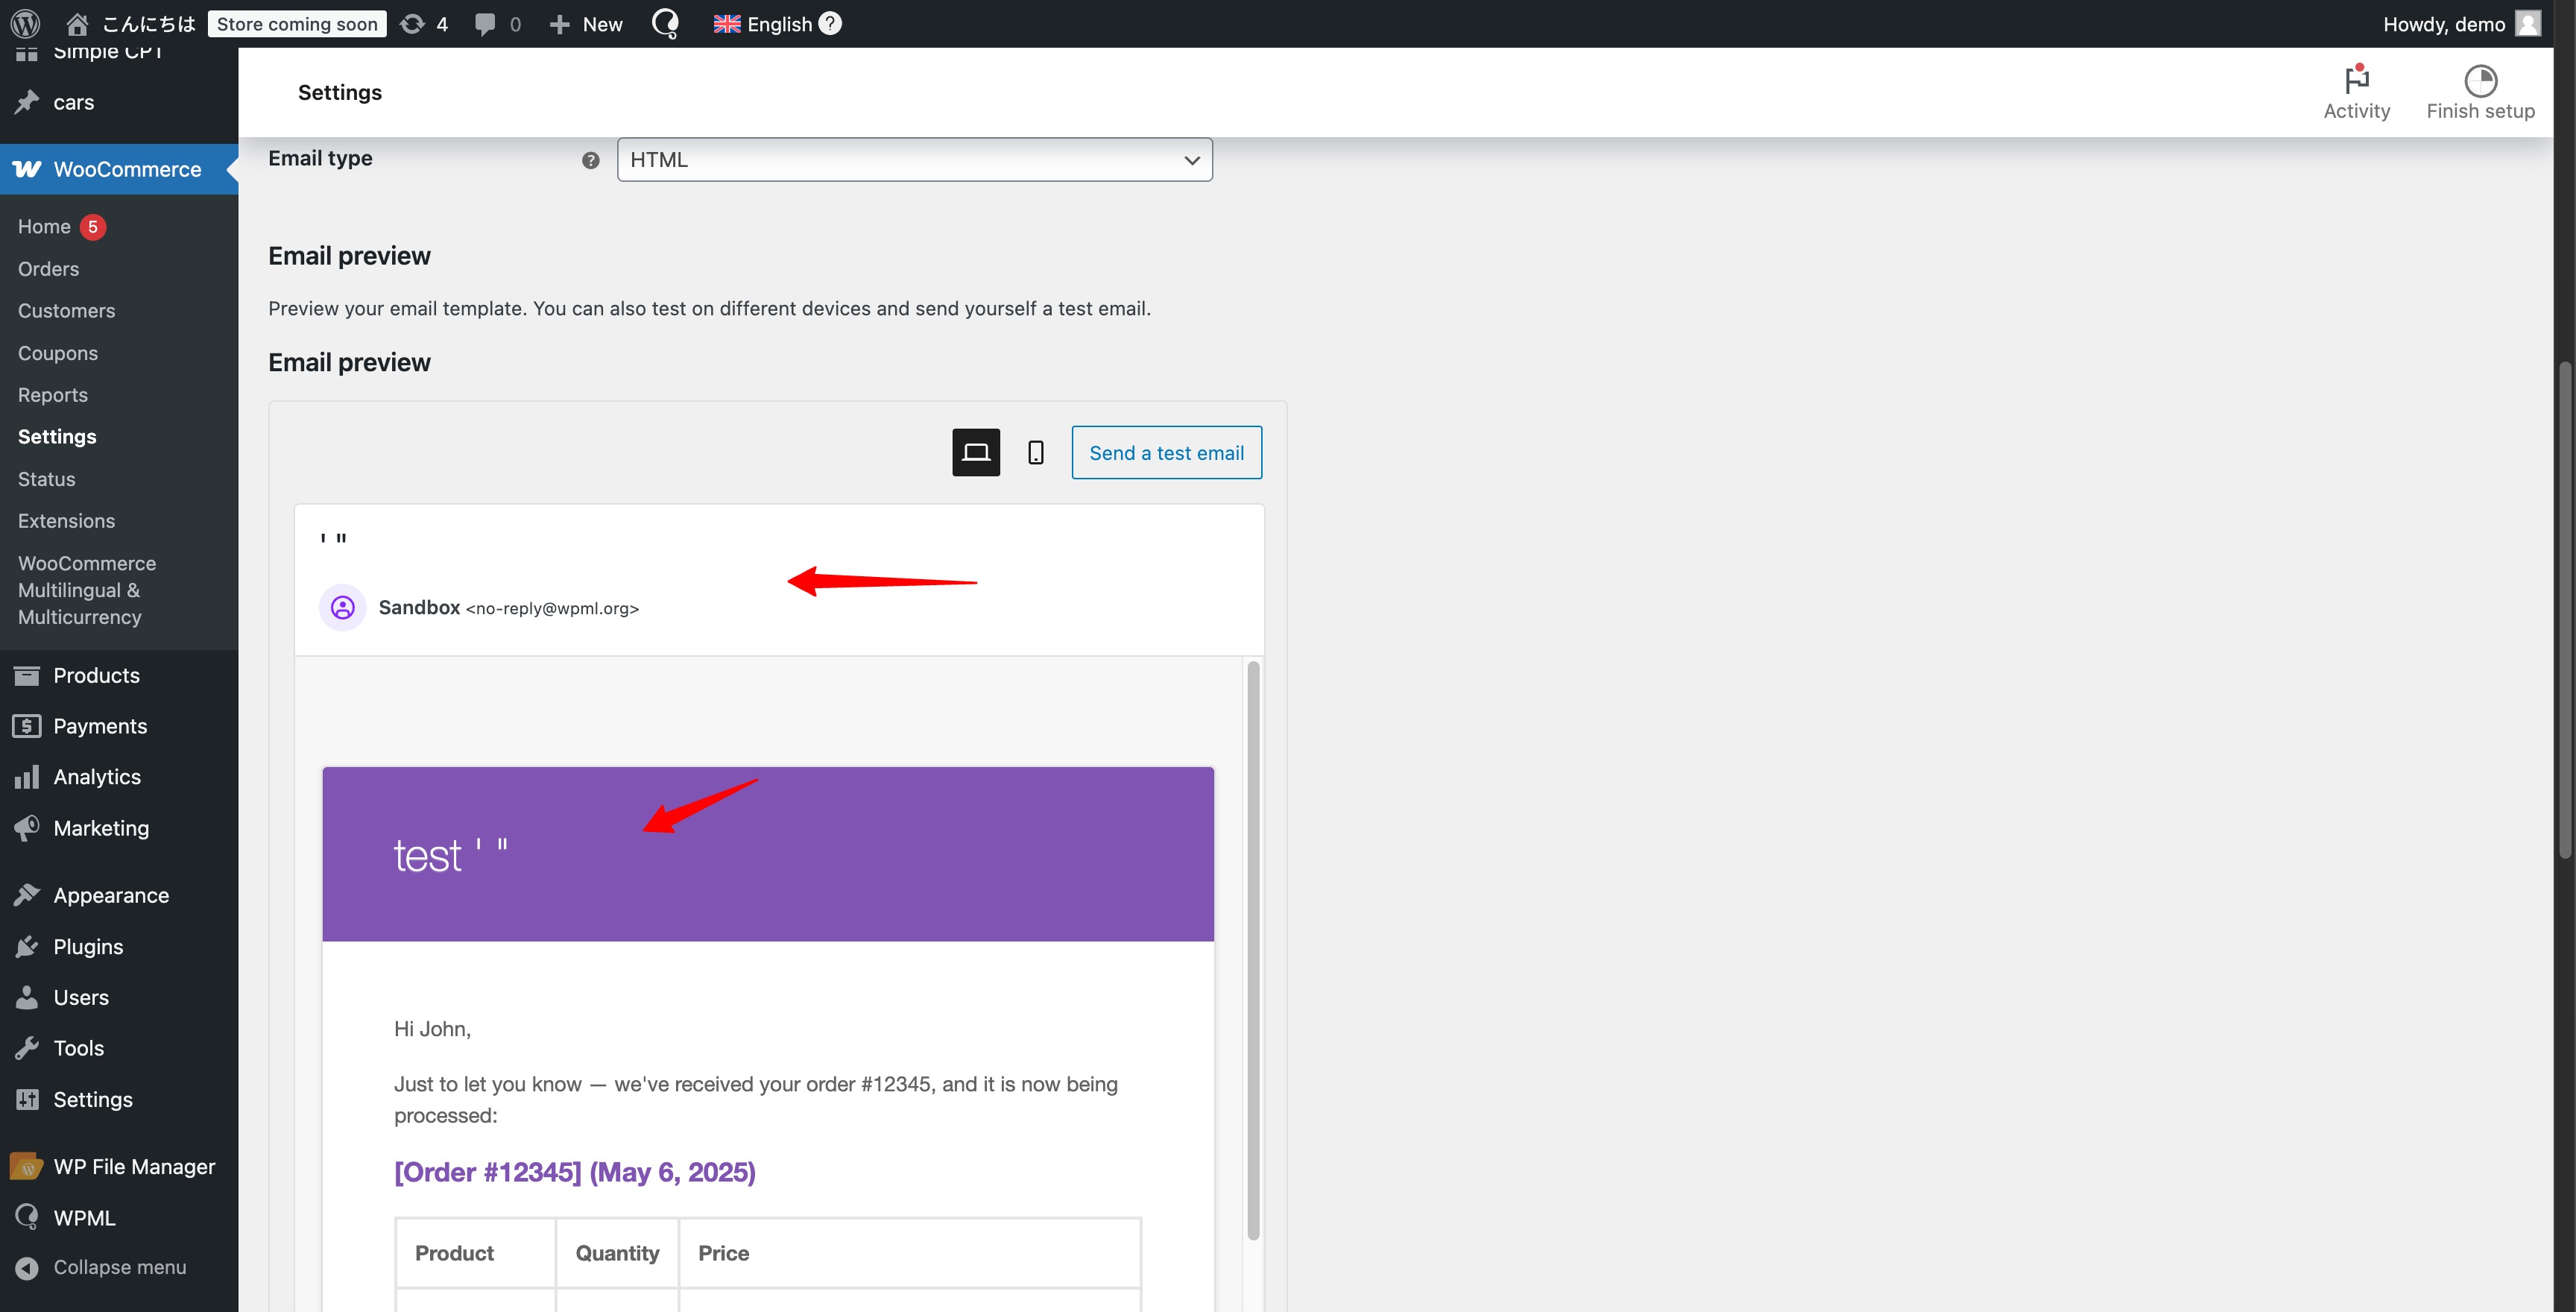Switch to mobile preview icon
Screen dimensions: 2576x1312
[x=1036, y=453]
